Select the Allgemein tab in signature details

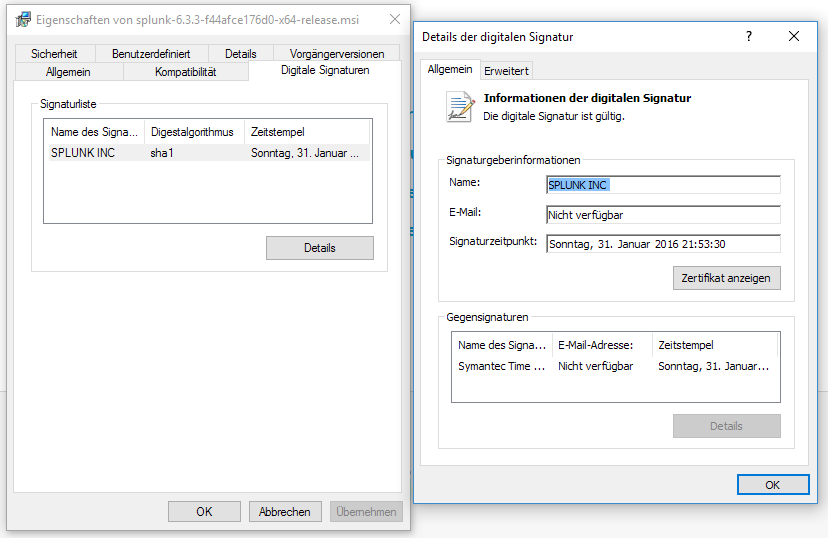450,69
